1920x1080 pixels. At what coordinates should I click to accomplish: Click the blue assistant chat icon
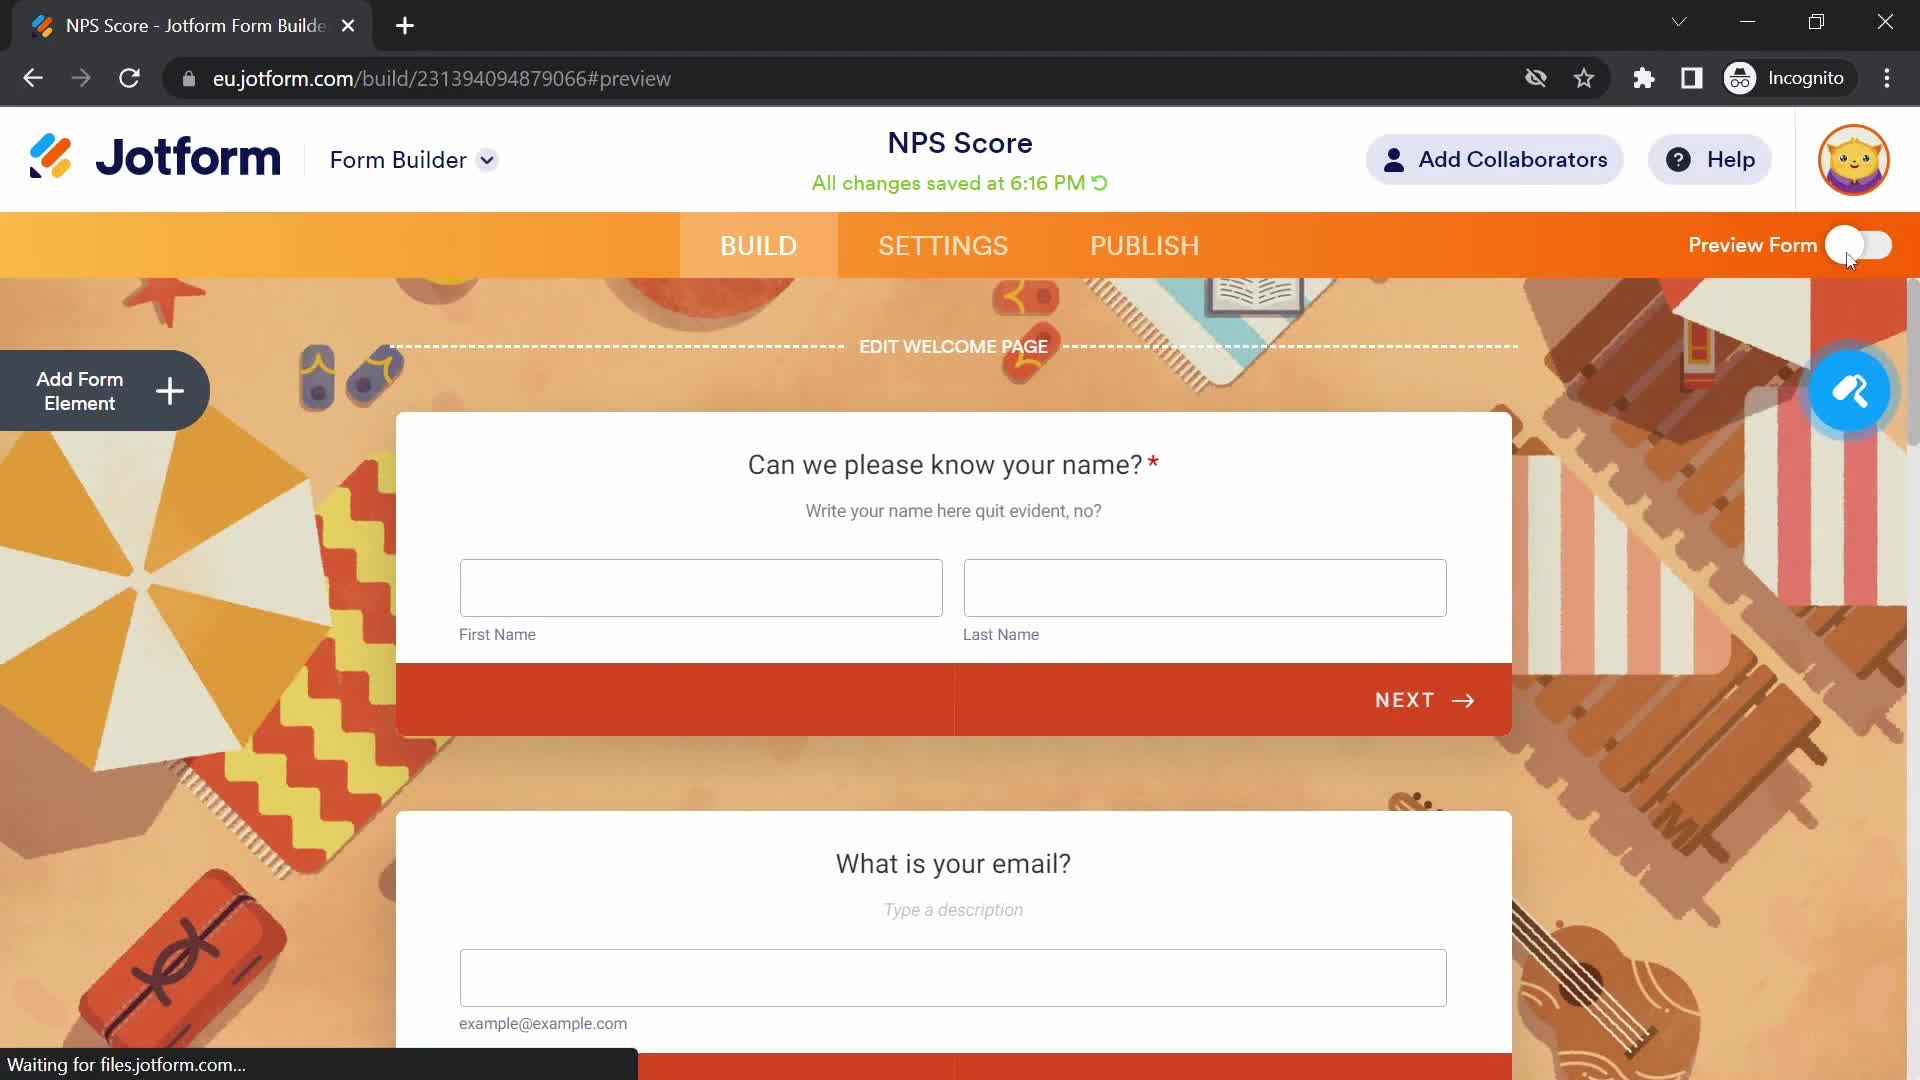click(1849, 389)
